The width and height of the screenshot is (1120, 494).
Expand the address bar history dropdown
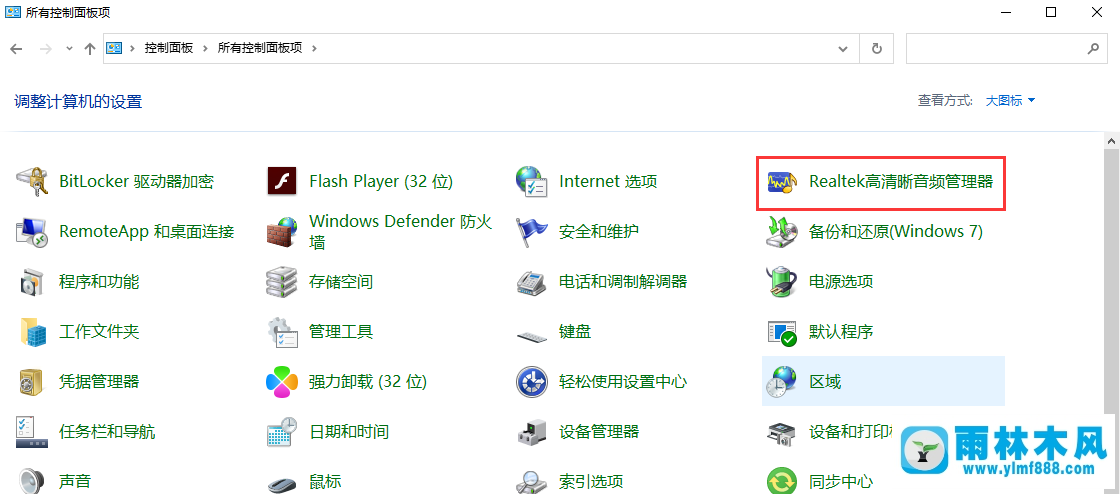click(842, 49)
